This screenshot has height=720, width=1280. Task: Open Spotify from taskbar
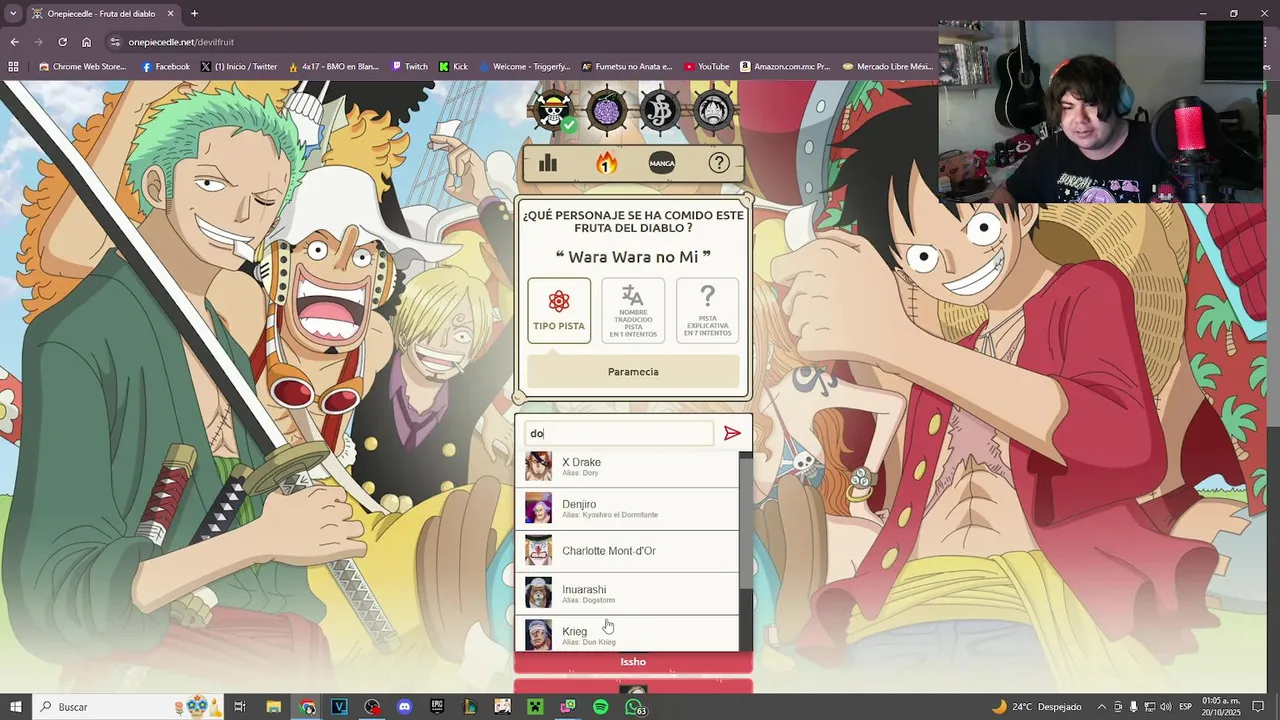[600, 707]
